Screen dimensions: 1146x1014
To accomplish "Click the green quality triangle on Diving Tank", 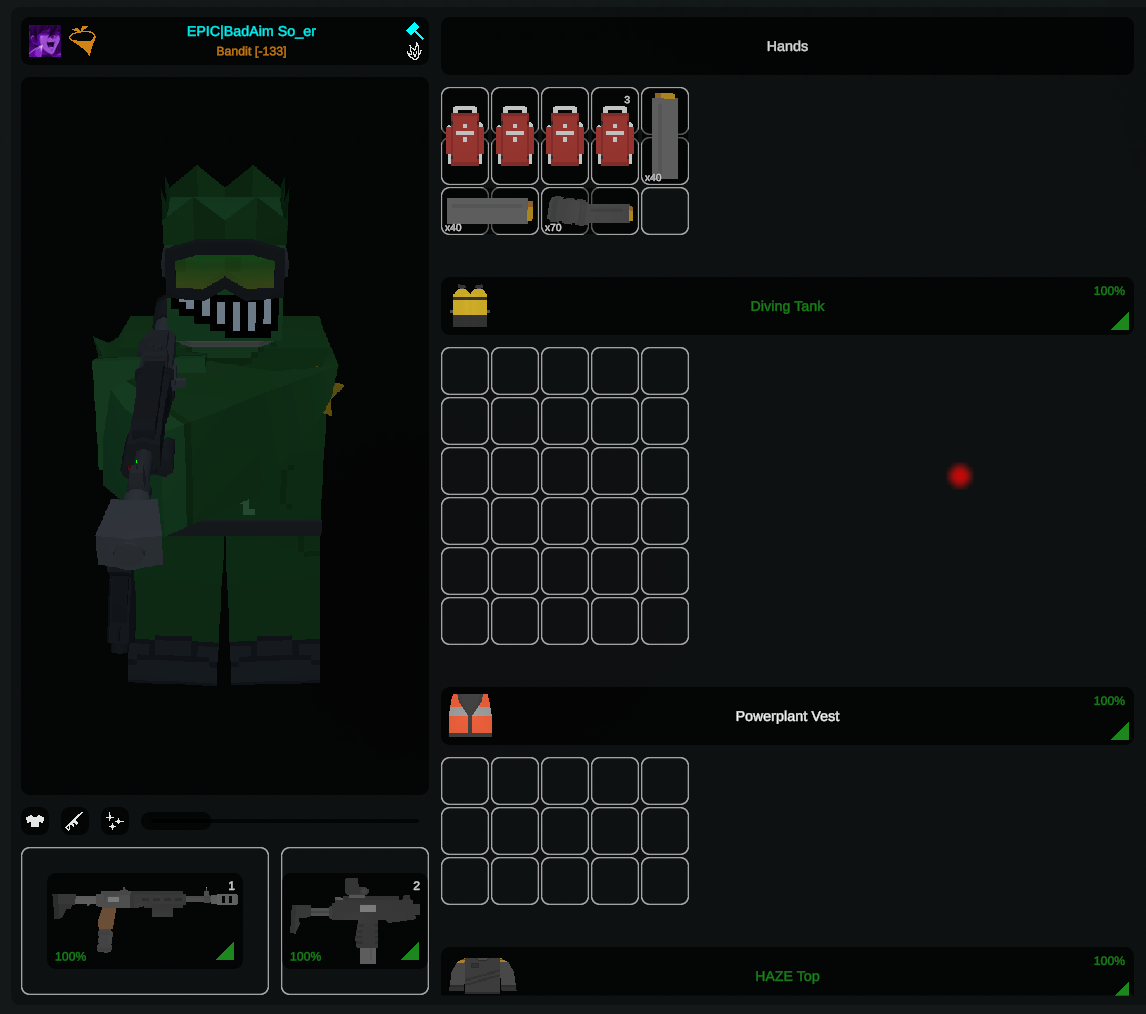I will pos(1121,322).
